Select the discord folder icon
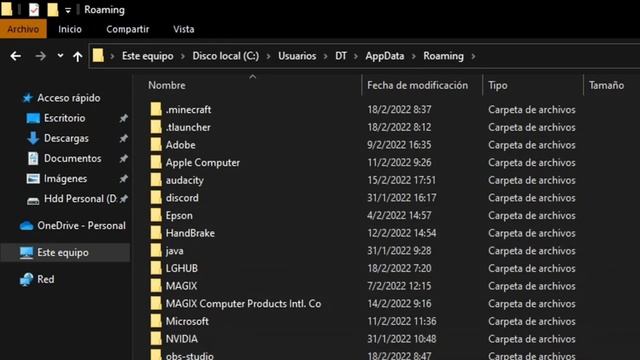This screenshot has height=360, width=640. (156, 198)
